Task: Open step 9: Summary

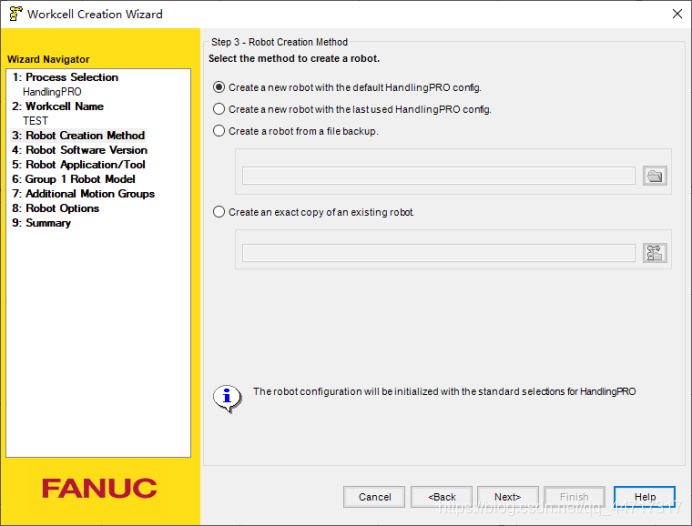Action: tap(41, 223)
